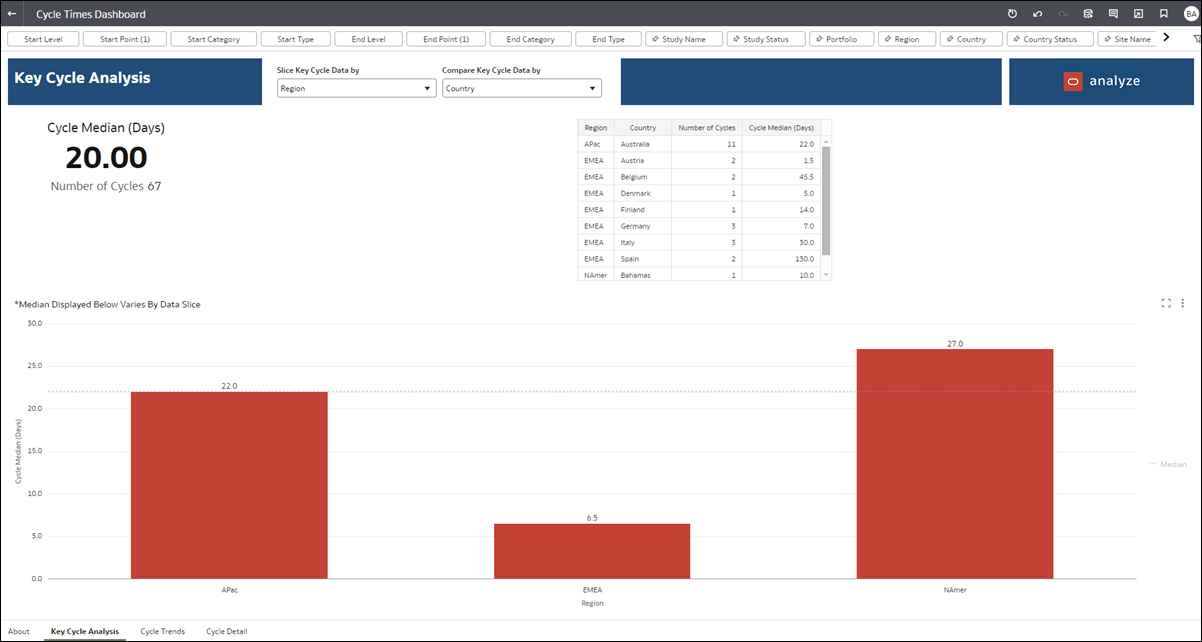Expand the chart to fullscreen view
The image size is (1202, 642).
(1165, 302)
